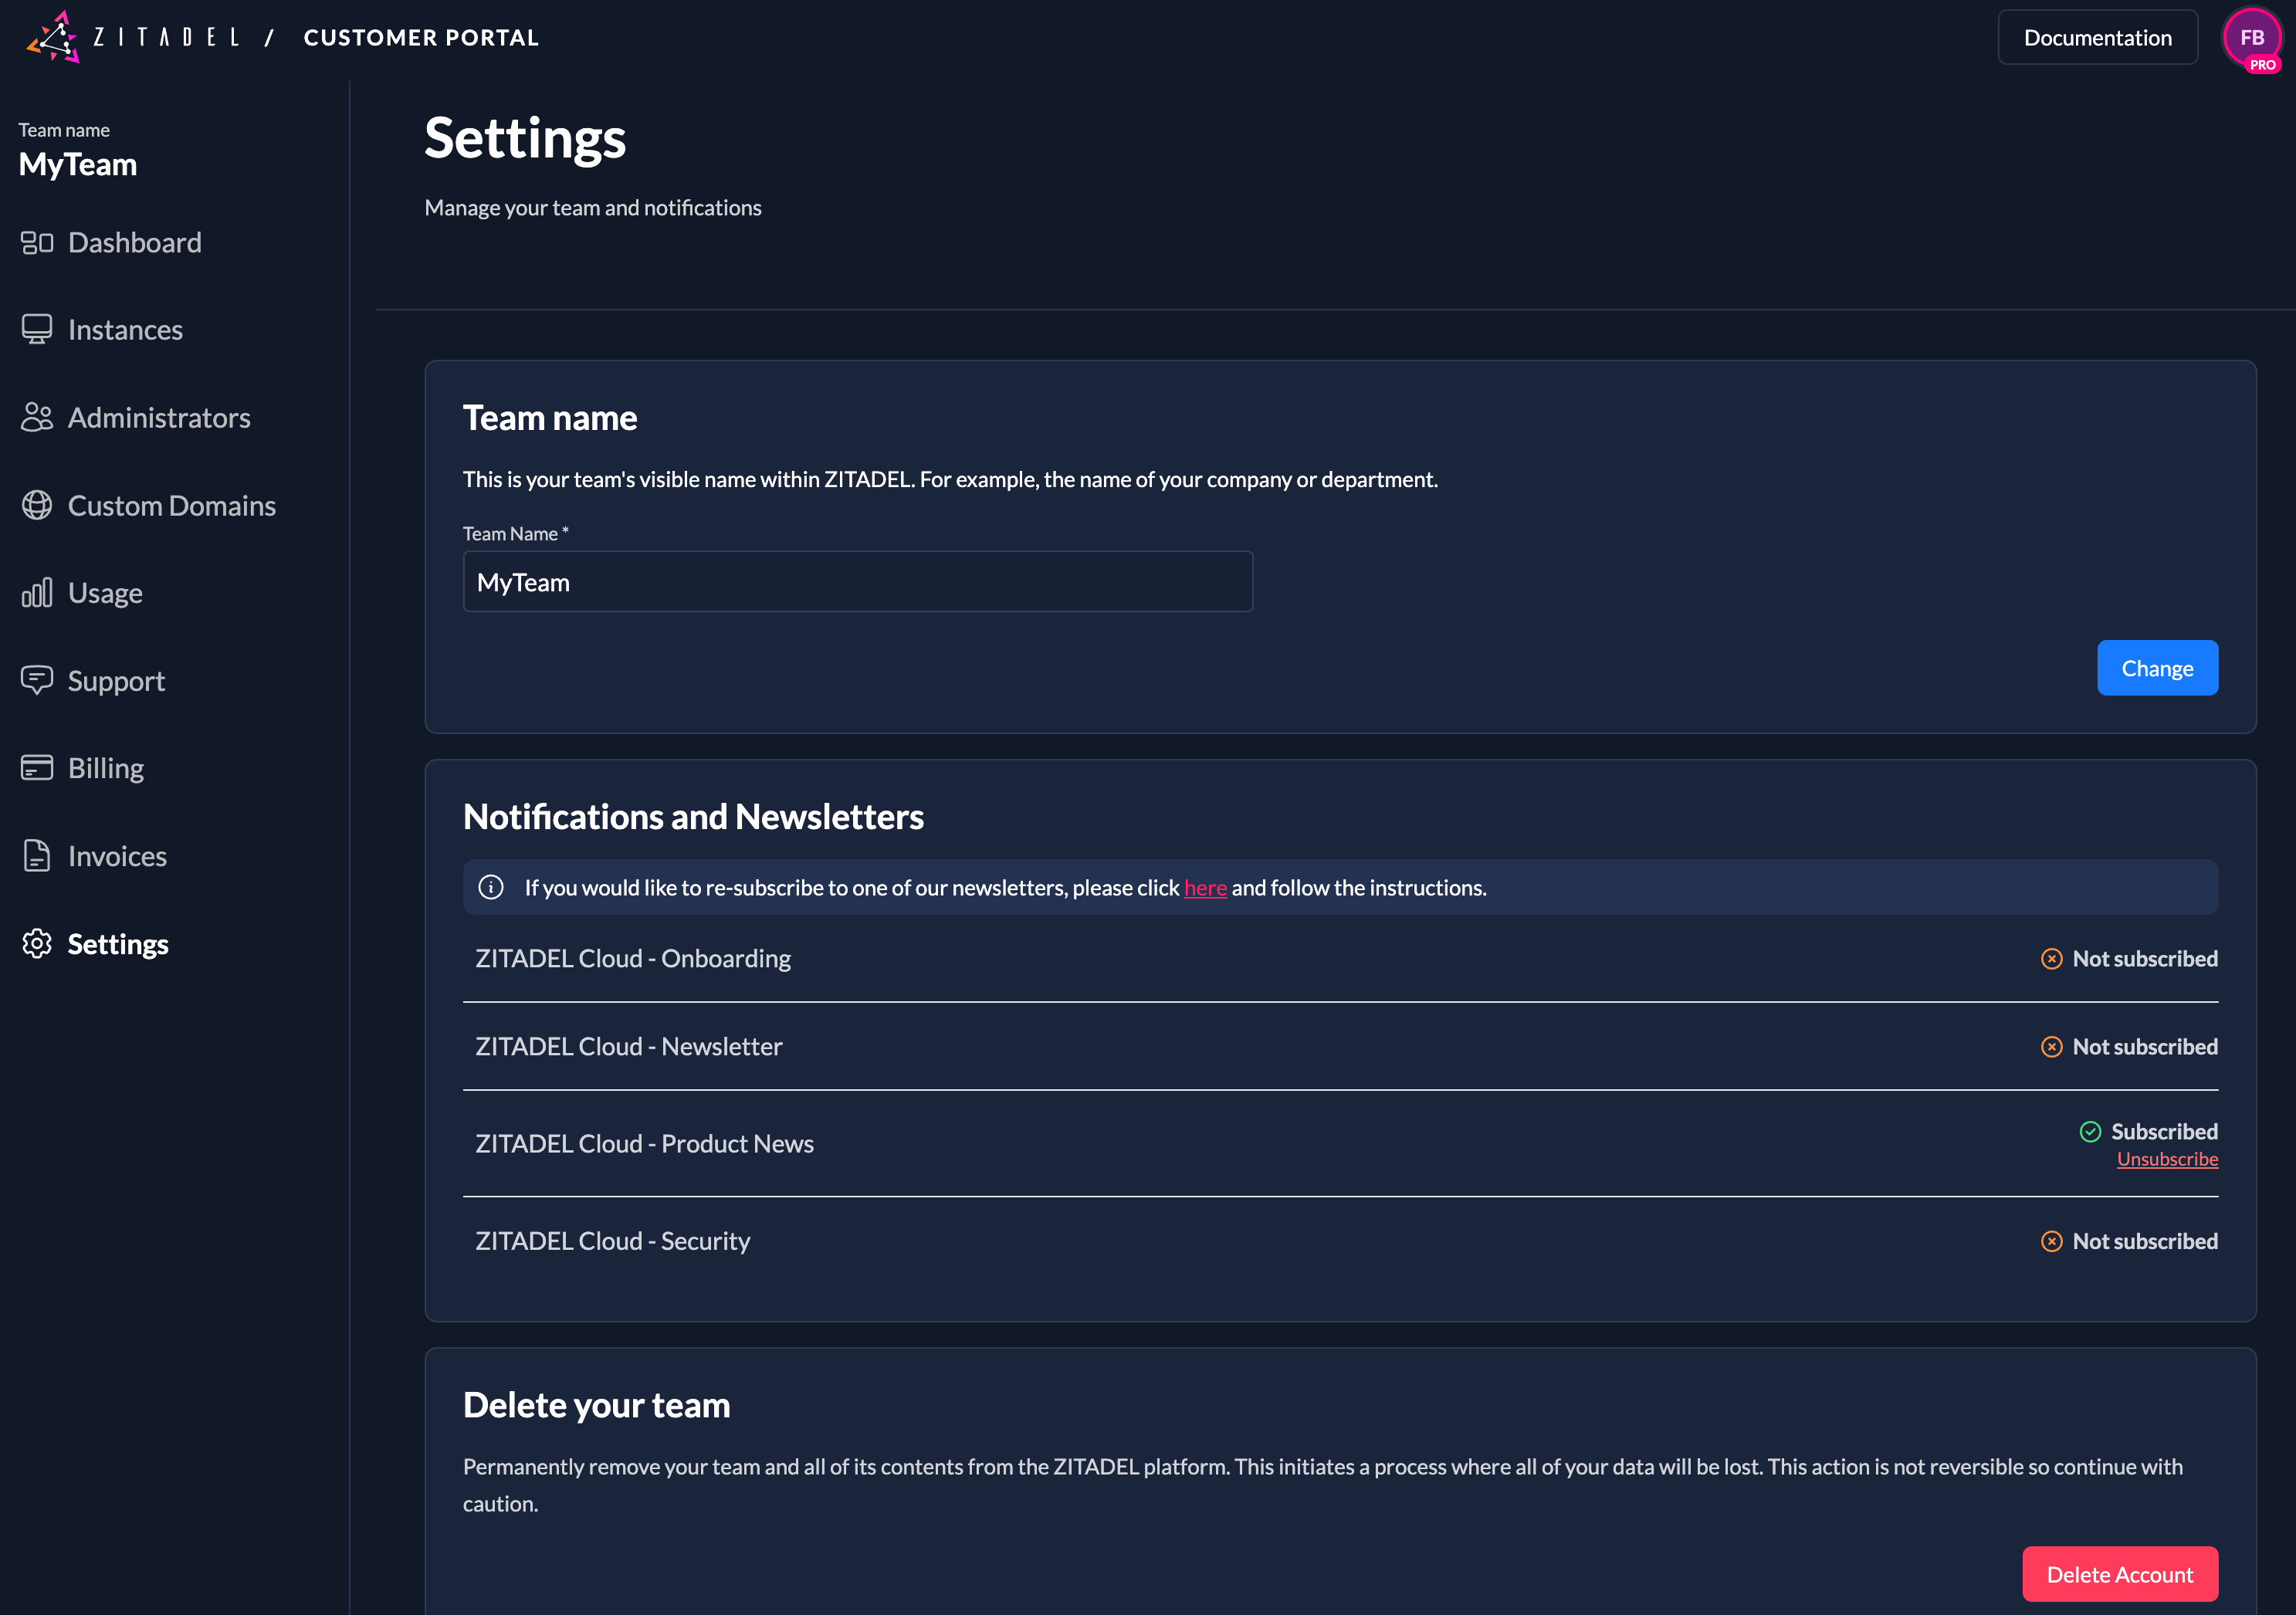The height and width of the screenshot is (1615, 2296).
Task: Open the Dashboard sidebar icon
Action: coord(37,242)
